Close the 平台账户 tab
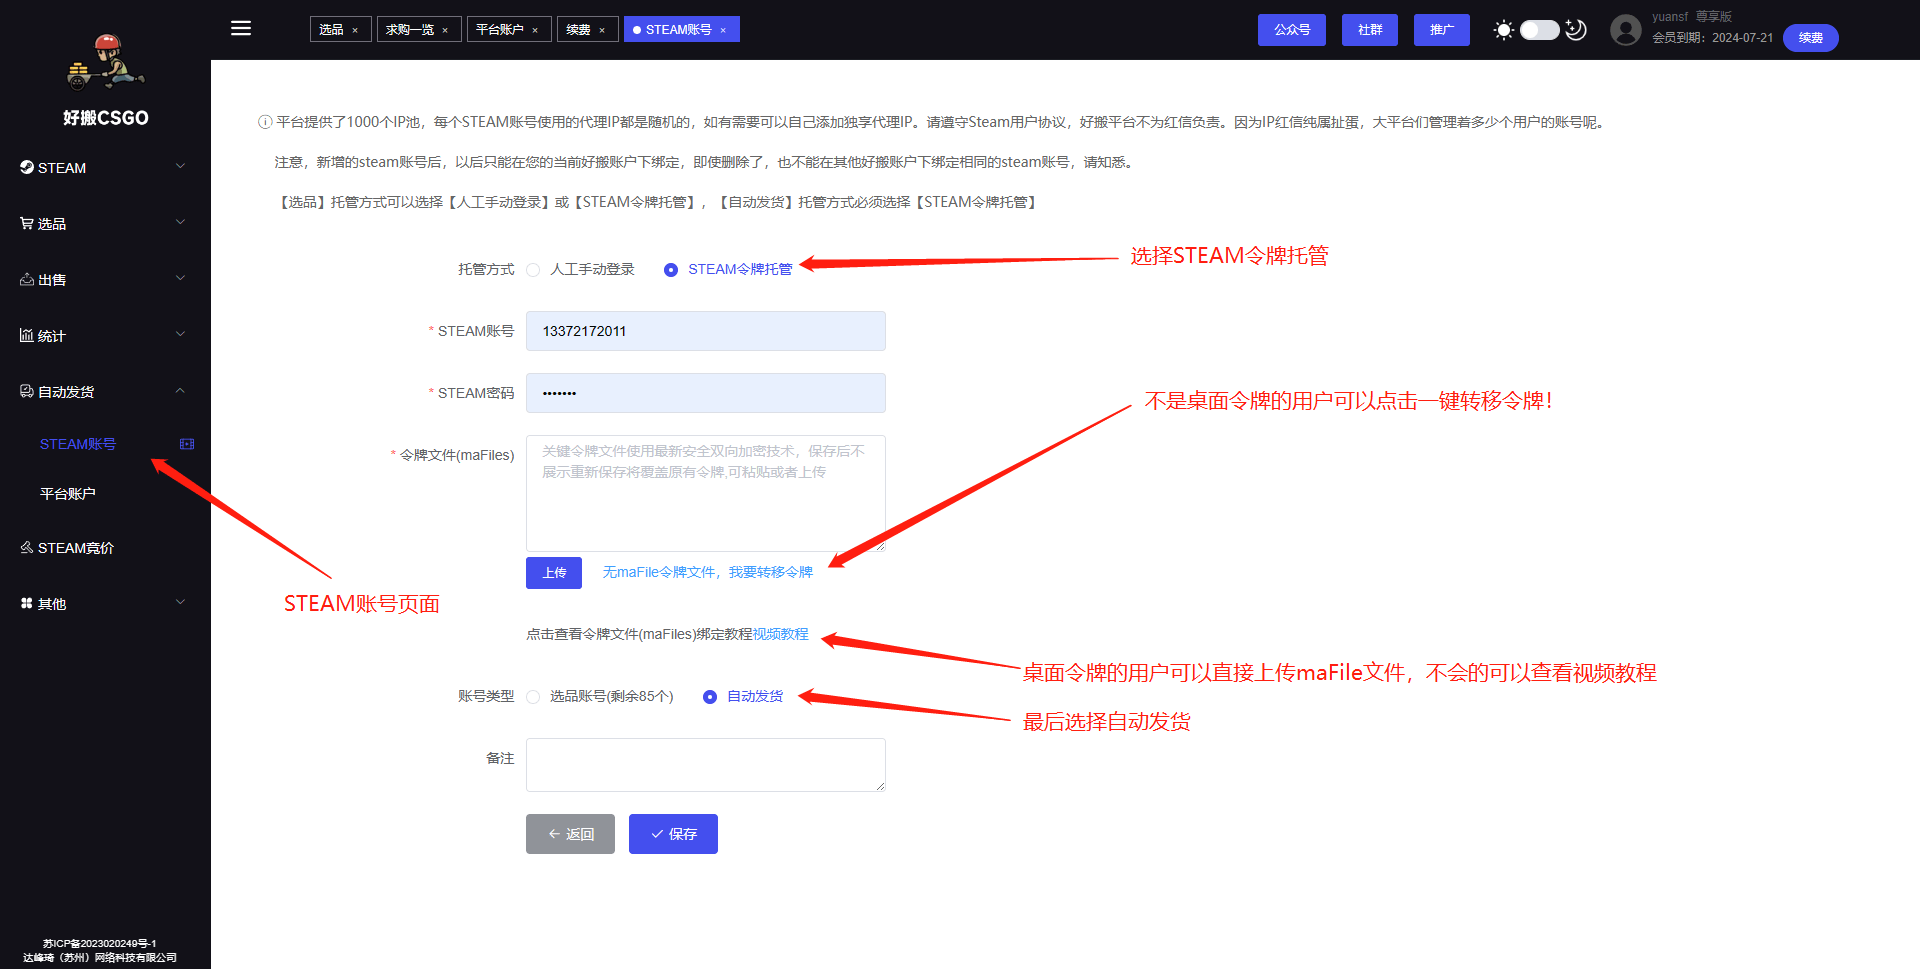1920x969 pixels. [x=535, y=30]
